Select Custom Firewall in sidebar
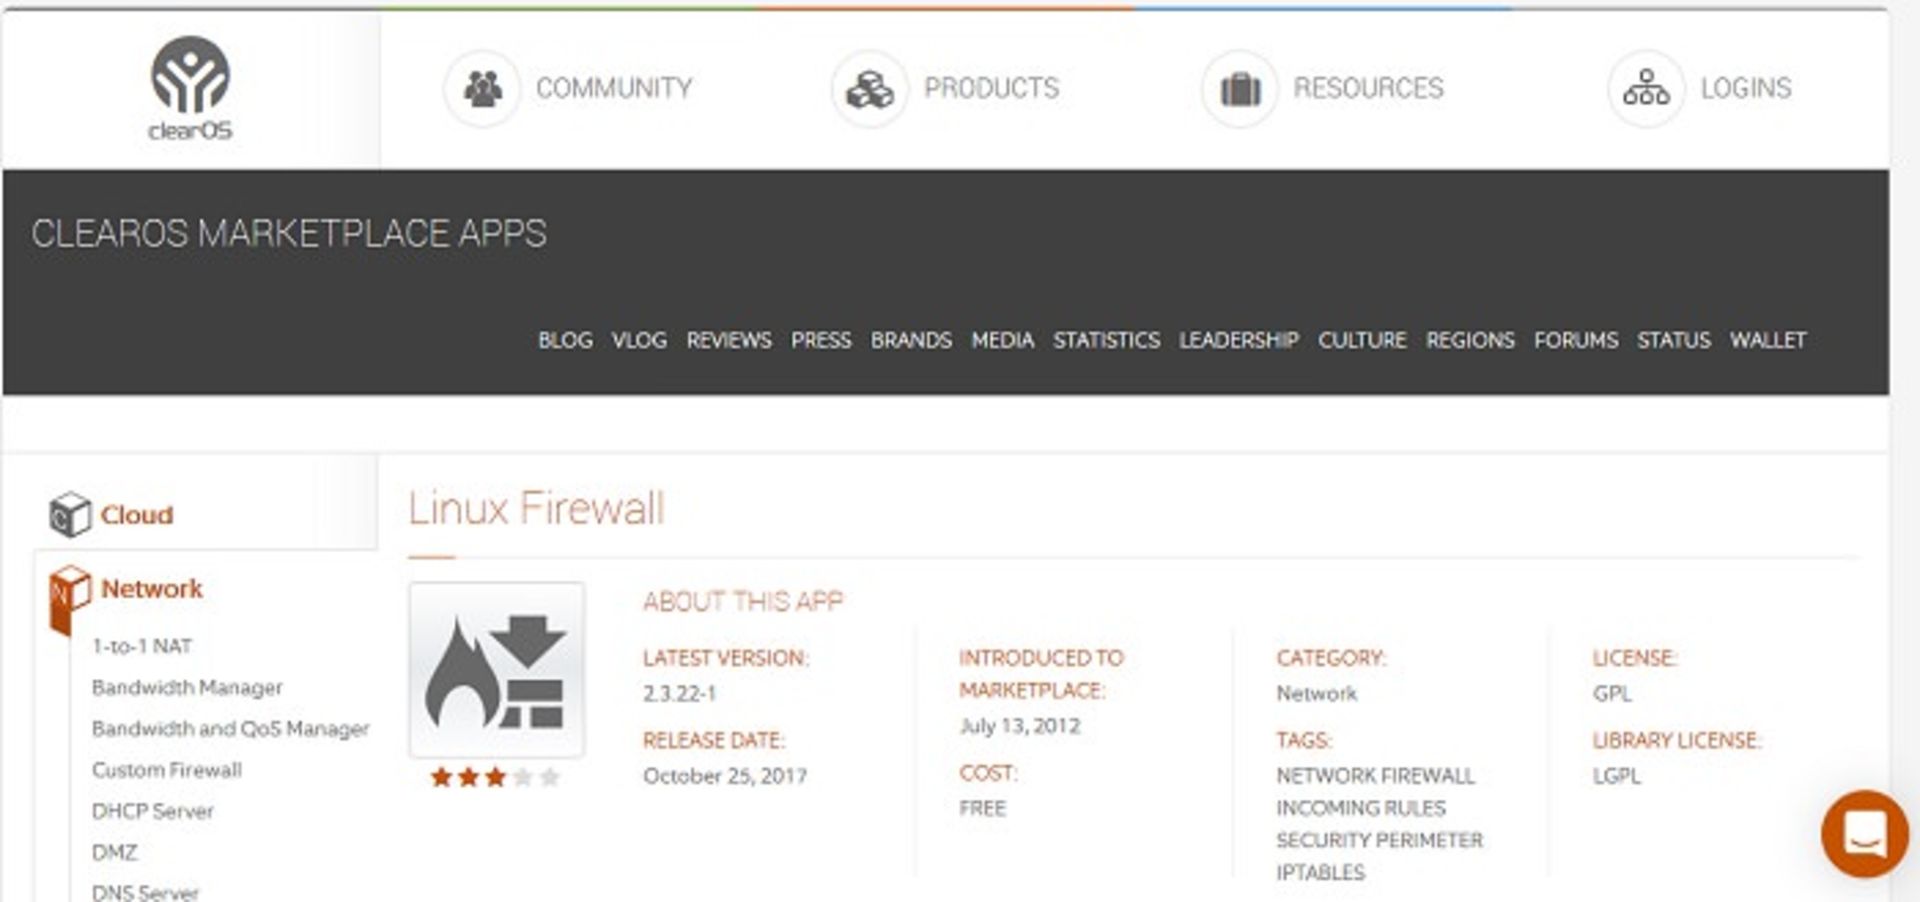Image resolution: width=1920 pixels, height=902 pixels. [x=167, y=769]
